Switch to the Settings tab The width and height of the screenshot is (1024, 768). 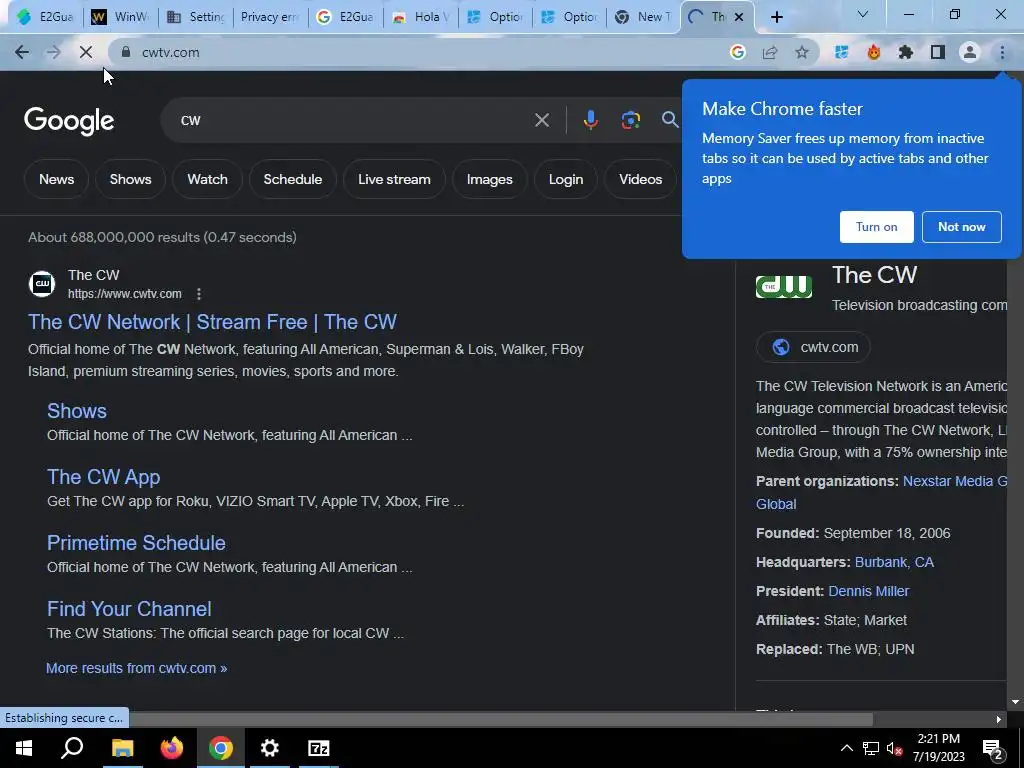pyautogui.click(x=196, y=17)
